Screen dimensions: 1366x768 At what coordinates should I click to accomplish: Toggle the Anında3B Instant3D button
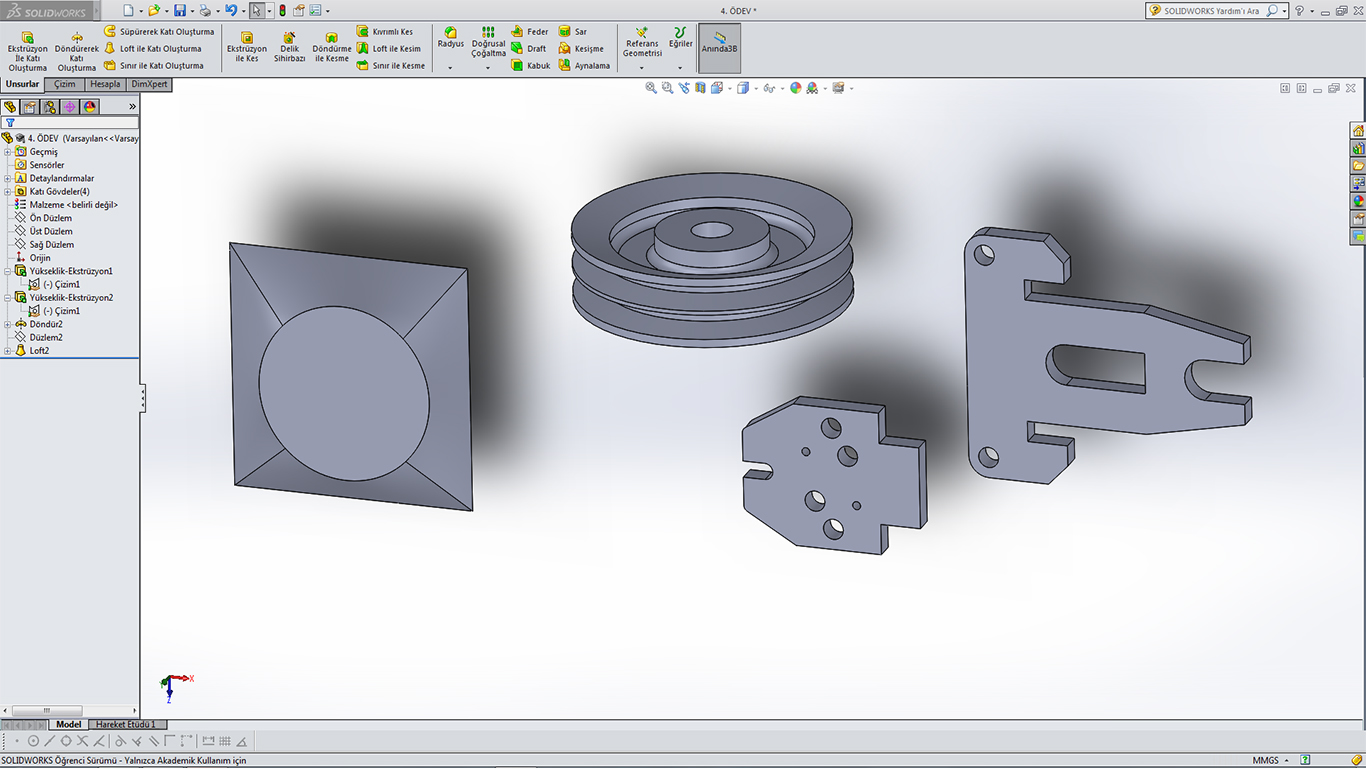tap(720, 48)
